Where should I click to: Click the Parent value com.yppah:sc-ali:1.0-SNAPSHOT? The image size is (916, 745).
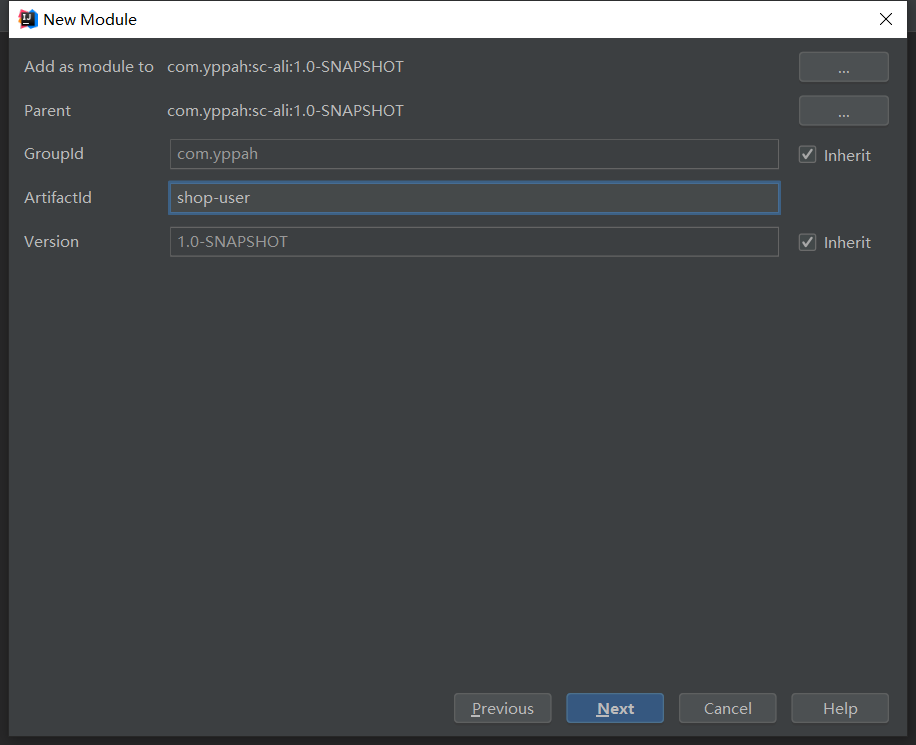(x=285, y=110)
